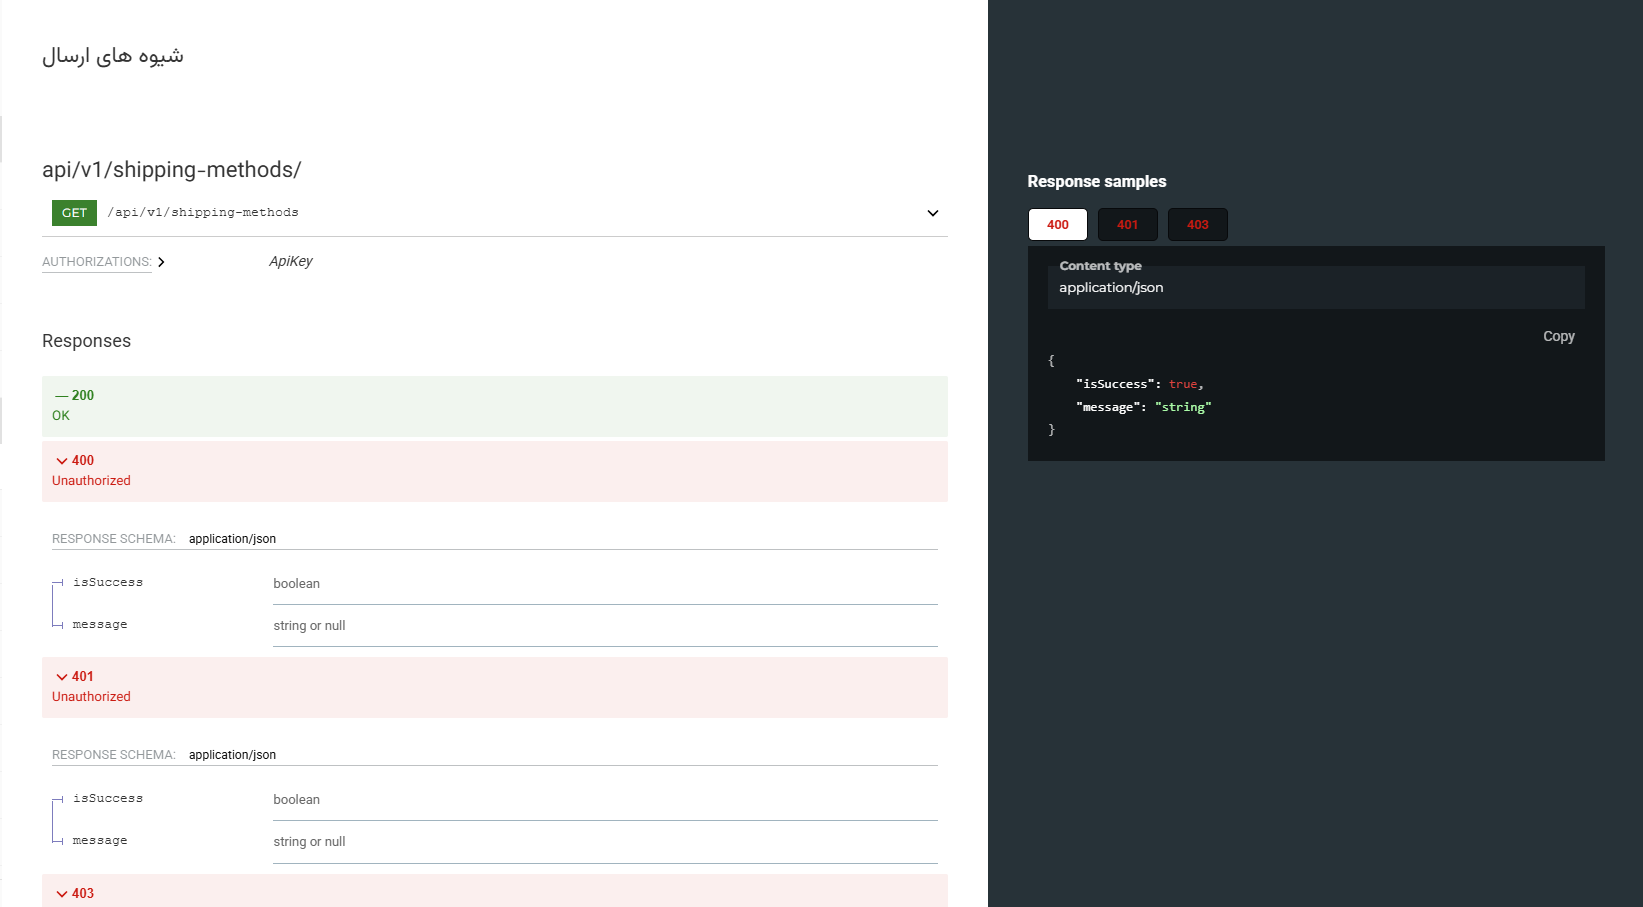Select the 400 response sample tab

tap(1057, 224)
